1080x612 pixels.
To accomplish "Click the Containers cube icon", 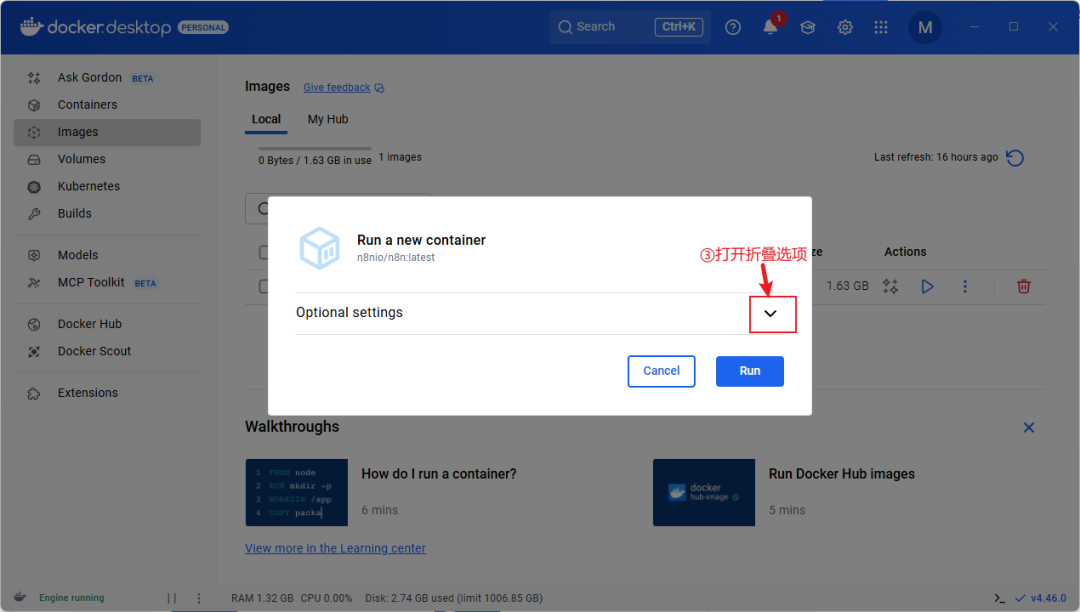I will point(34,105).
